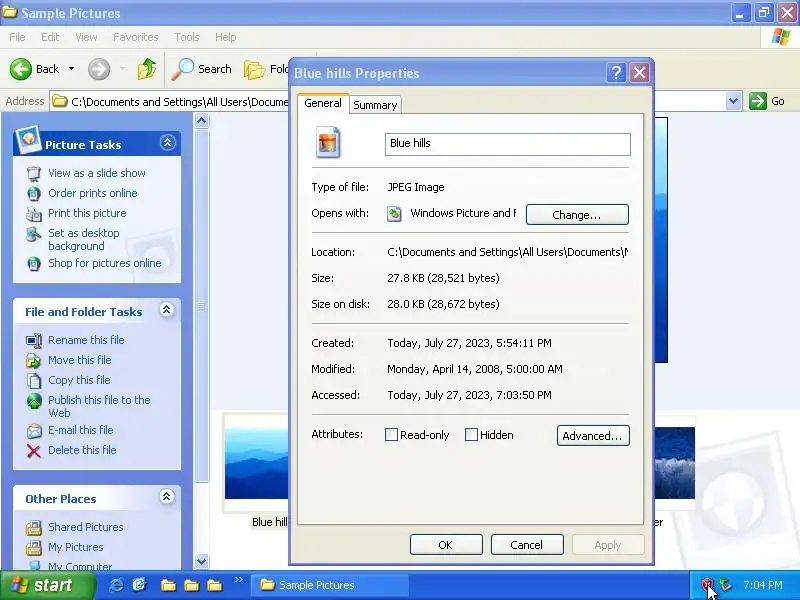Toggle the Folders toolbar button
The height and width of the screenshot is (600, 800).
pyautogui.click(x=266, y=69)
